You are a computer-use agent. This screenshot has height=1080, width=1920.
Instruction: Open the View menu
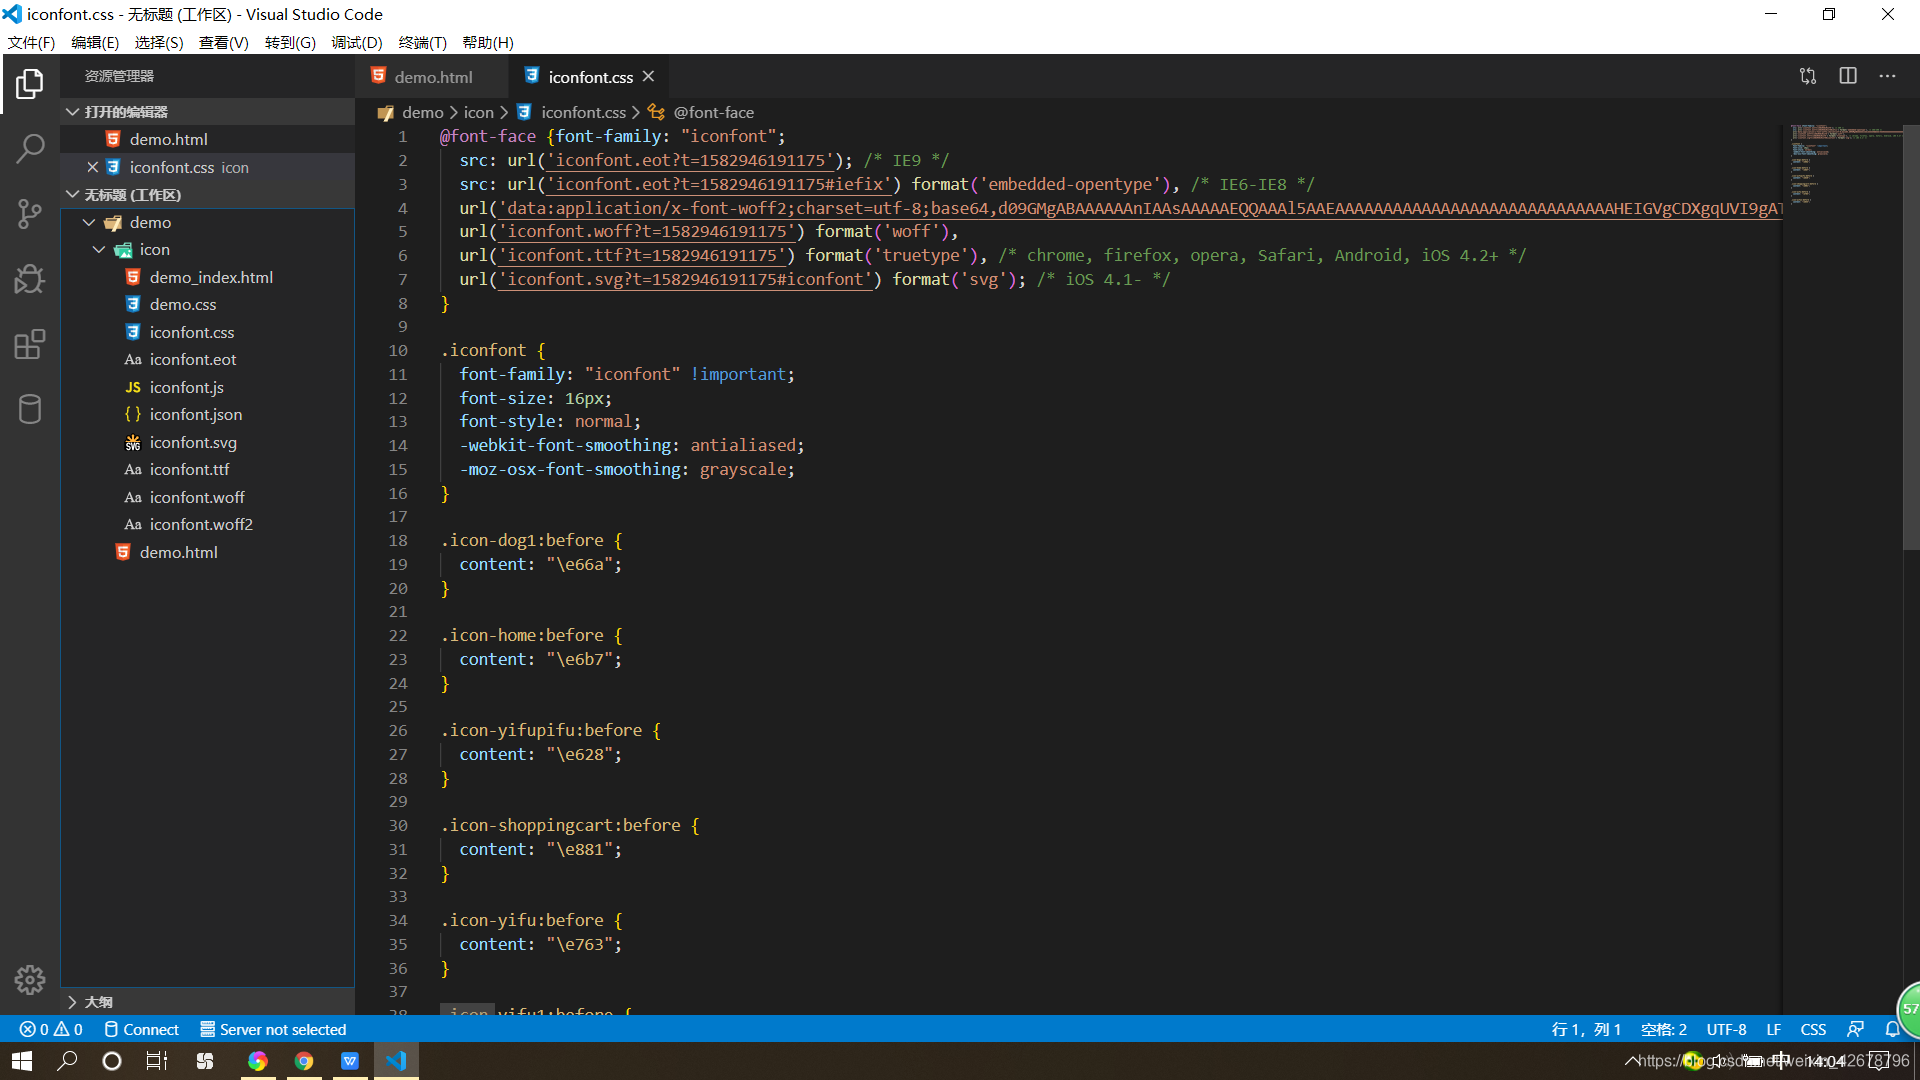coord(224,42)
